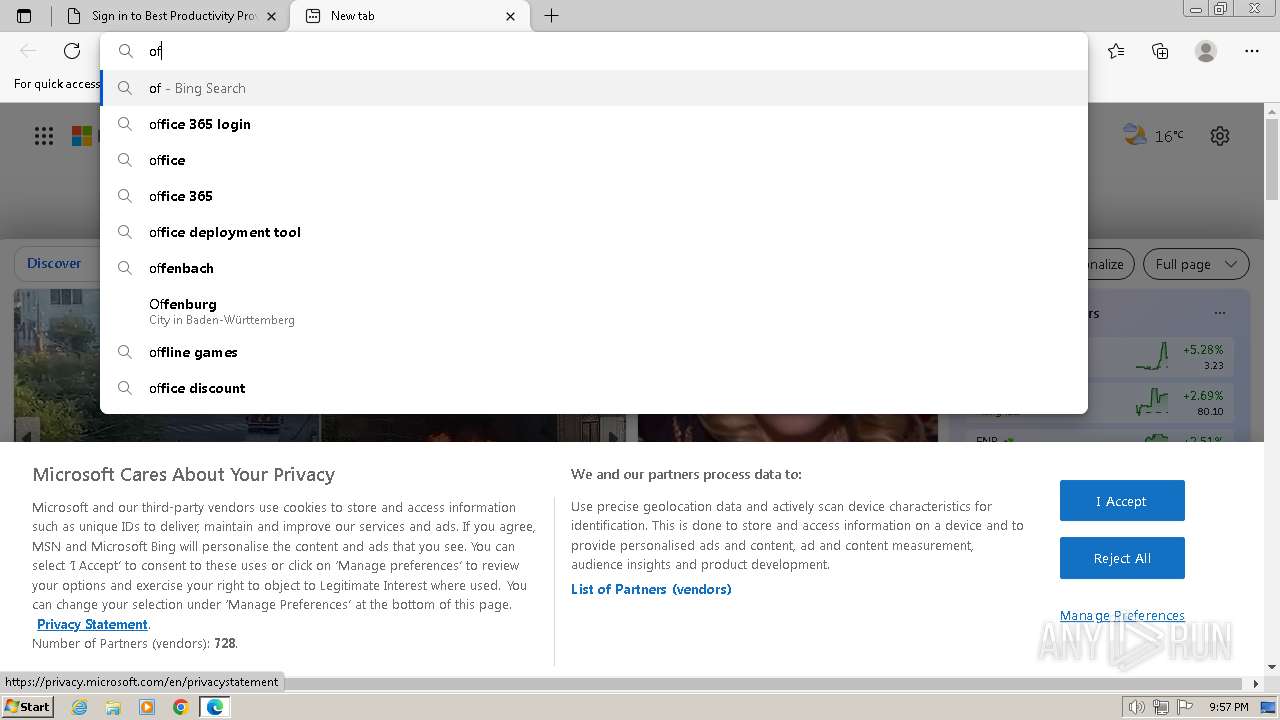Close the 'Sign in to Best Productivity' tab
1280x720 pixels.
pos(272,16)
